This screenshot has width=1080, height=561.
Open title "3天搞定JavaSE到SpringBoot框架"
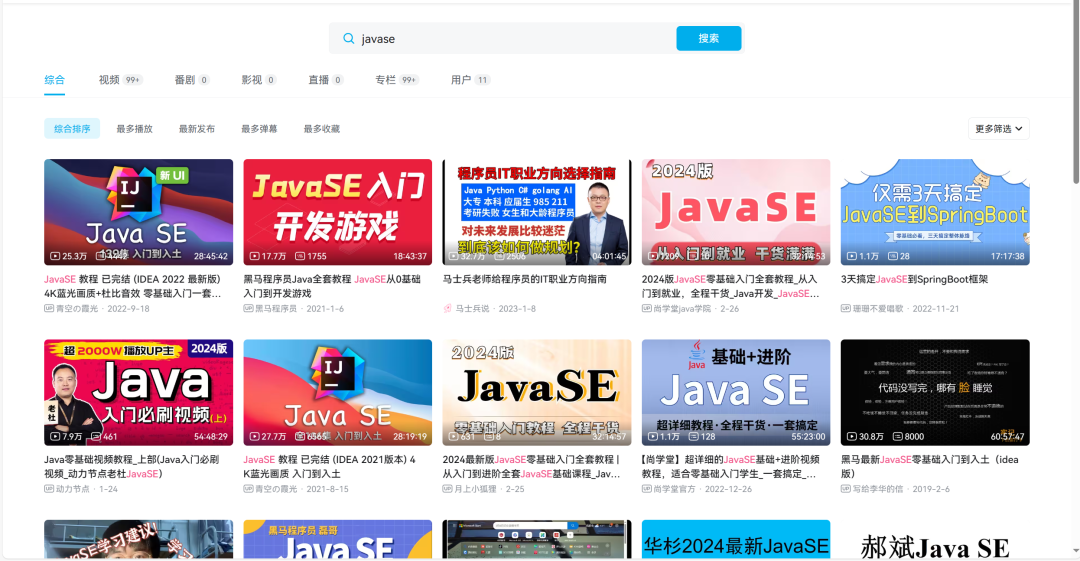[914, 279]
